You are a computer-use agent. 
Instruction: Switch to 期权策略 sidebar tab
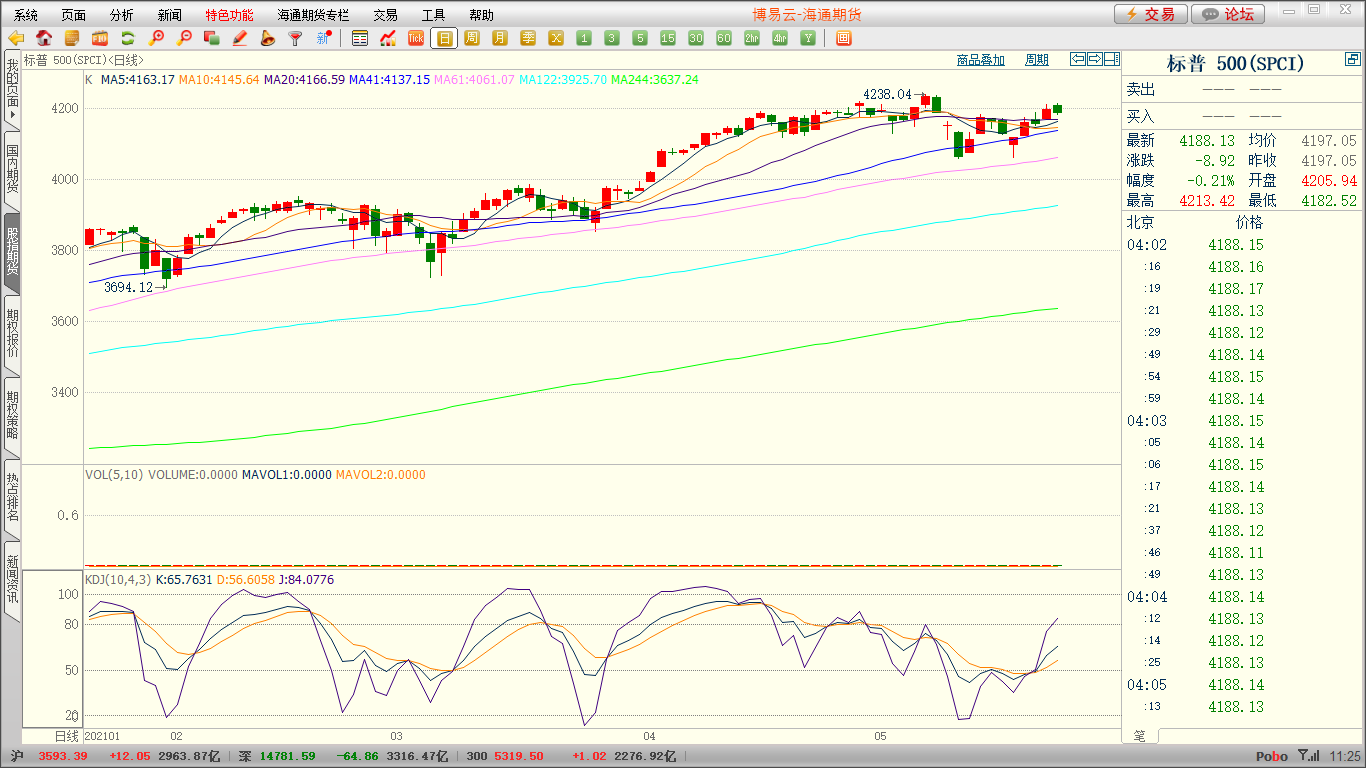pos(12,416)
